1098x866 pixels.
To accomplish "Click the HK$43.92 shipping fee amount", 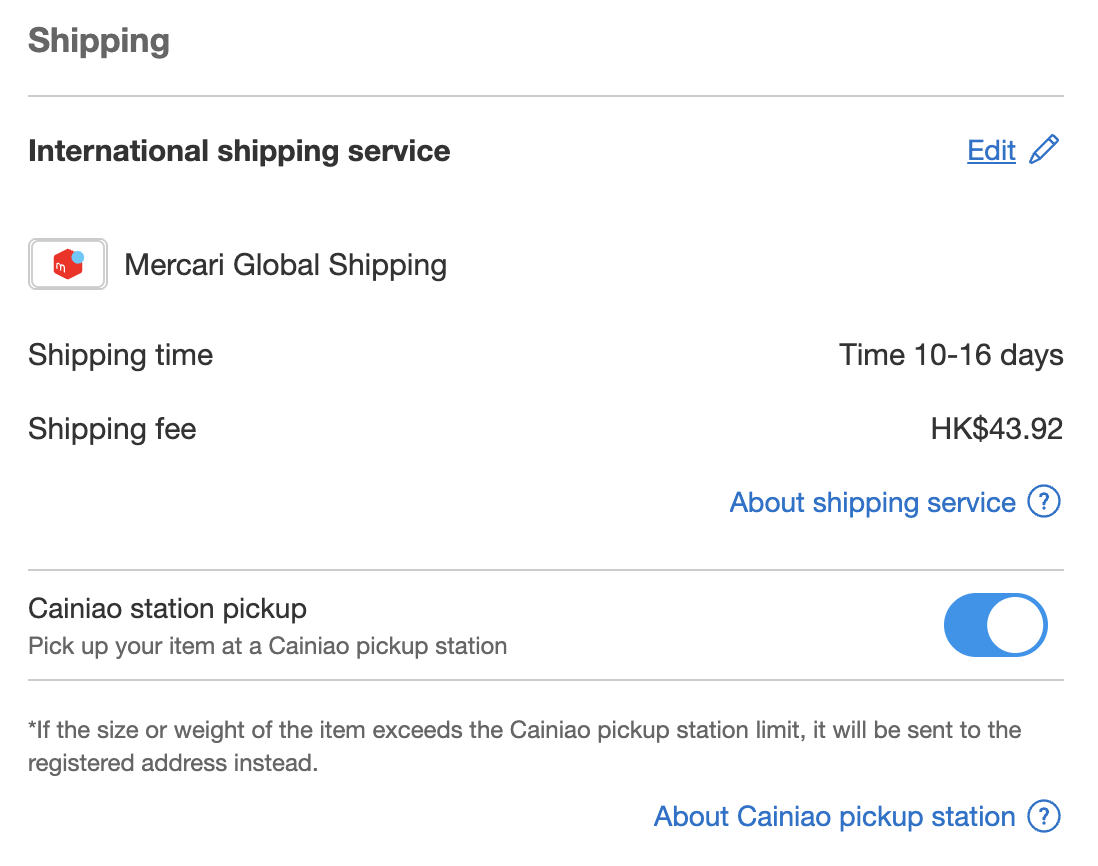I will 996,428.
